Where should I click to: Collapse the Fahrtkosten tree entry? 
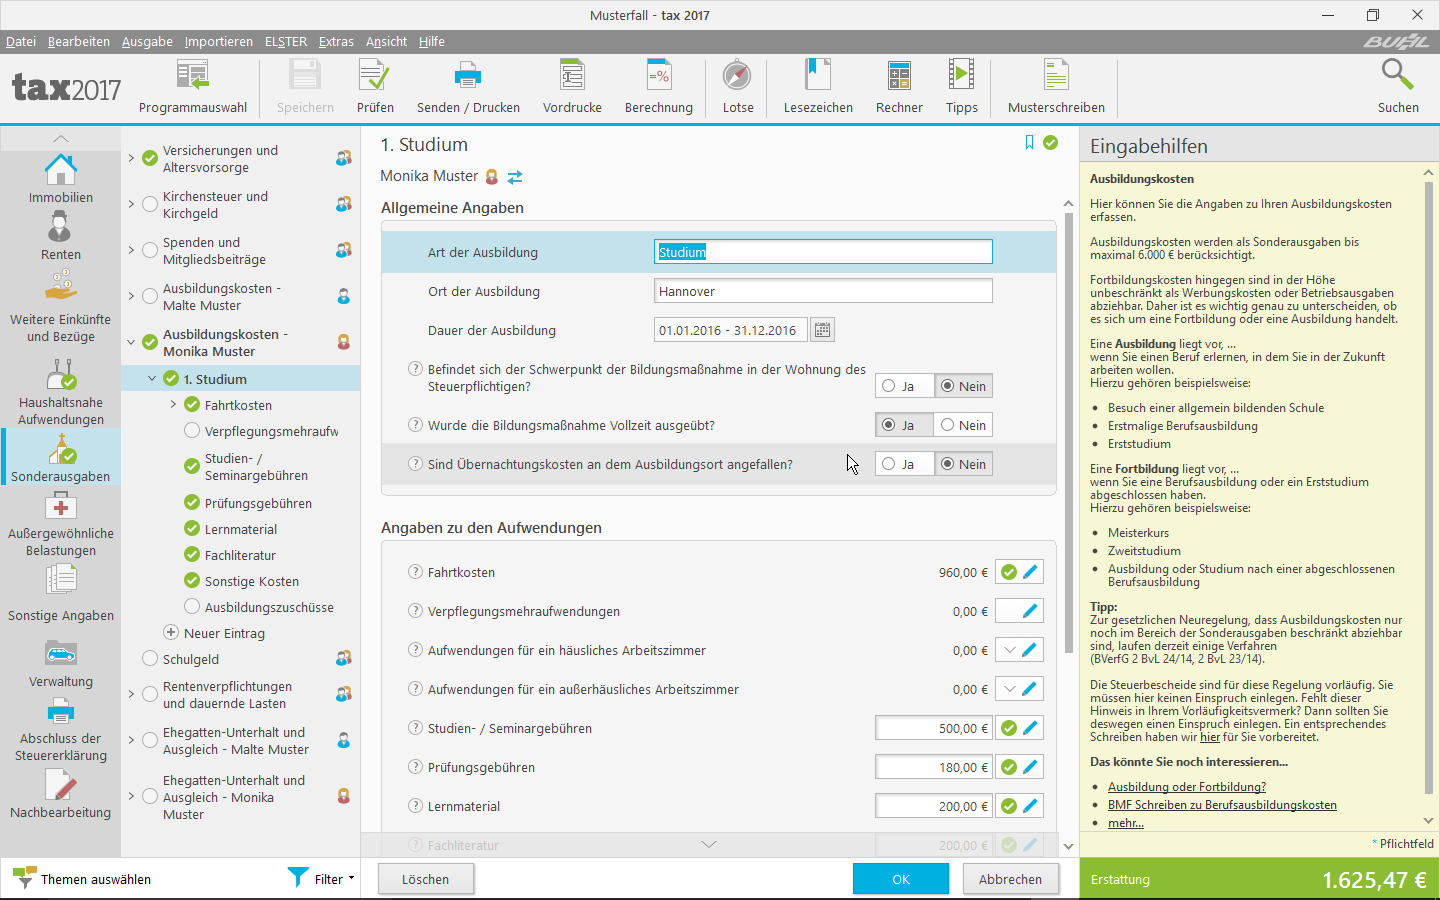tap(175, 406)
